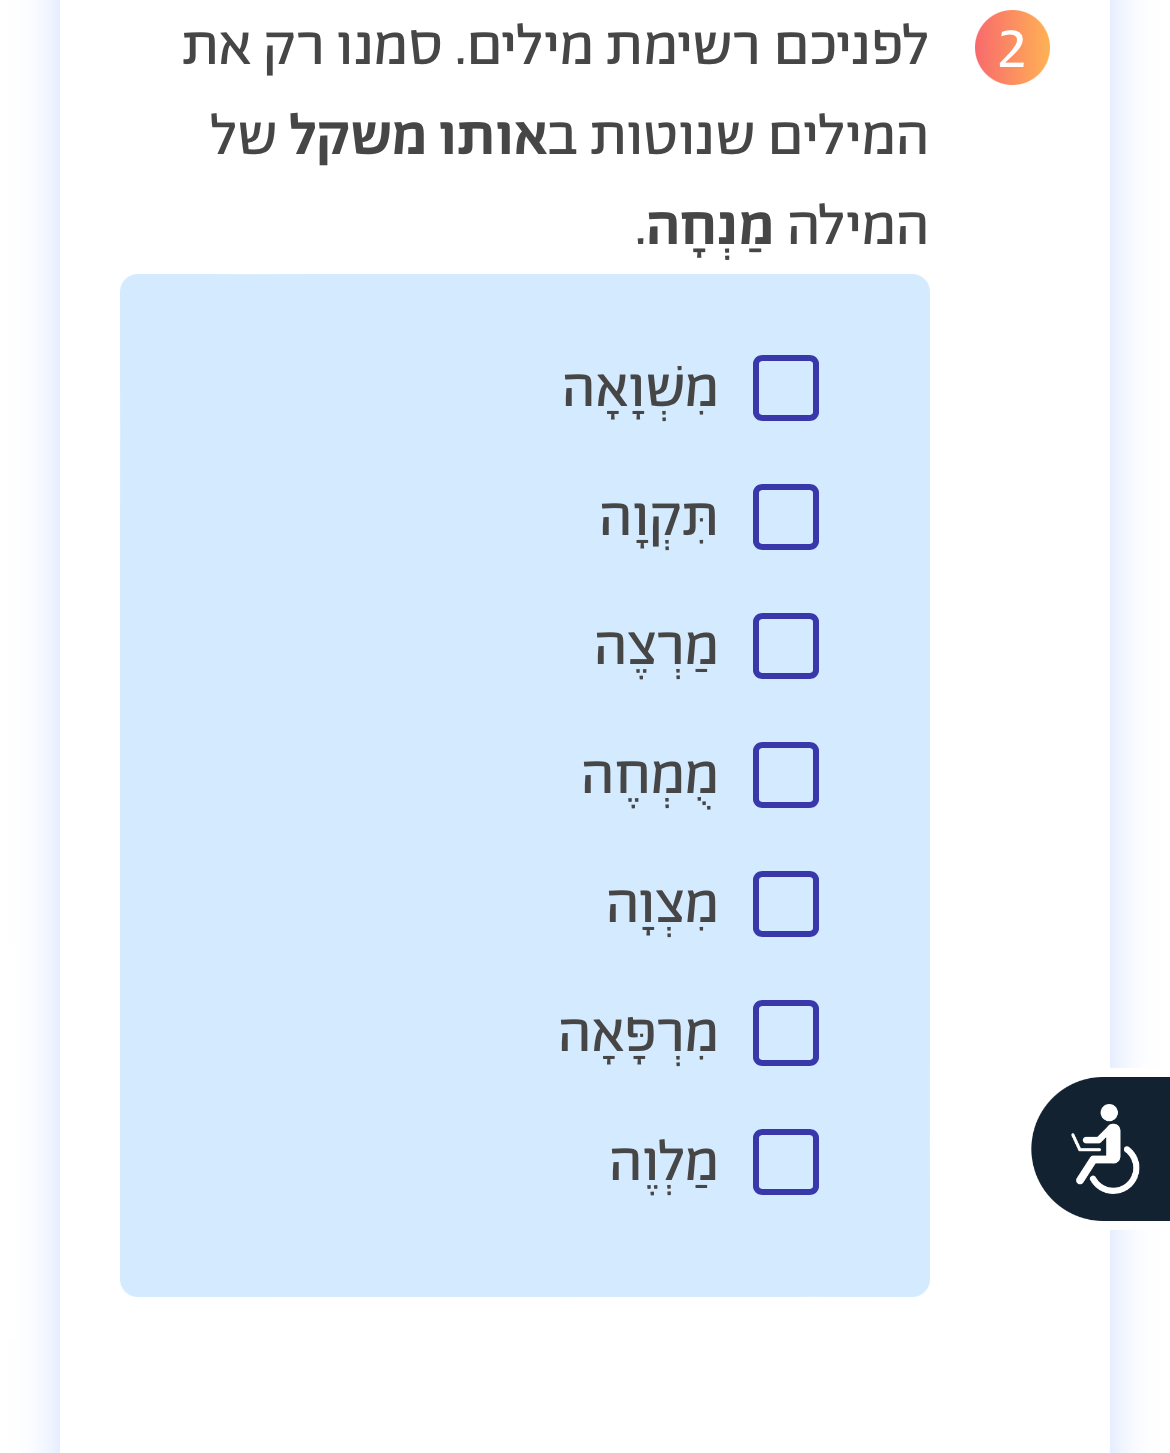
Task: Click the תִּקְוָה text label
Action: [x=659, y=519]
